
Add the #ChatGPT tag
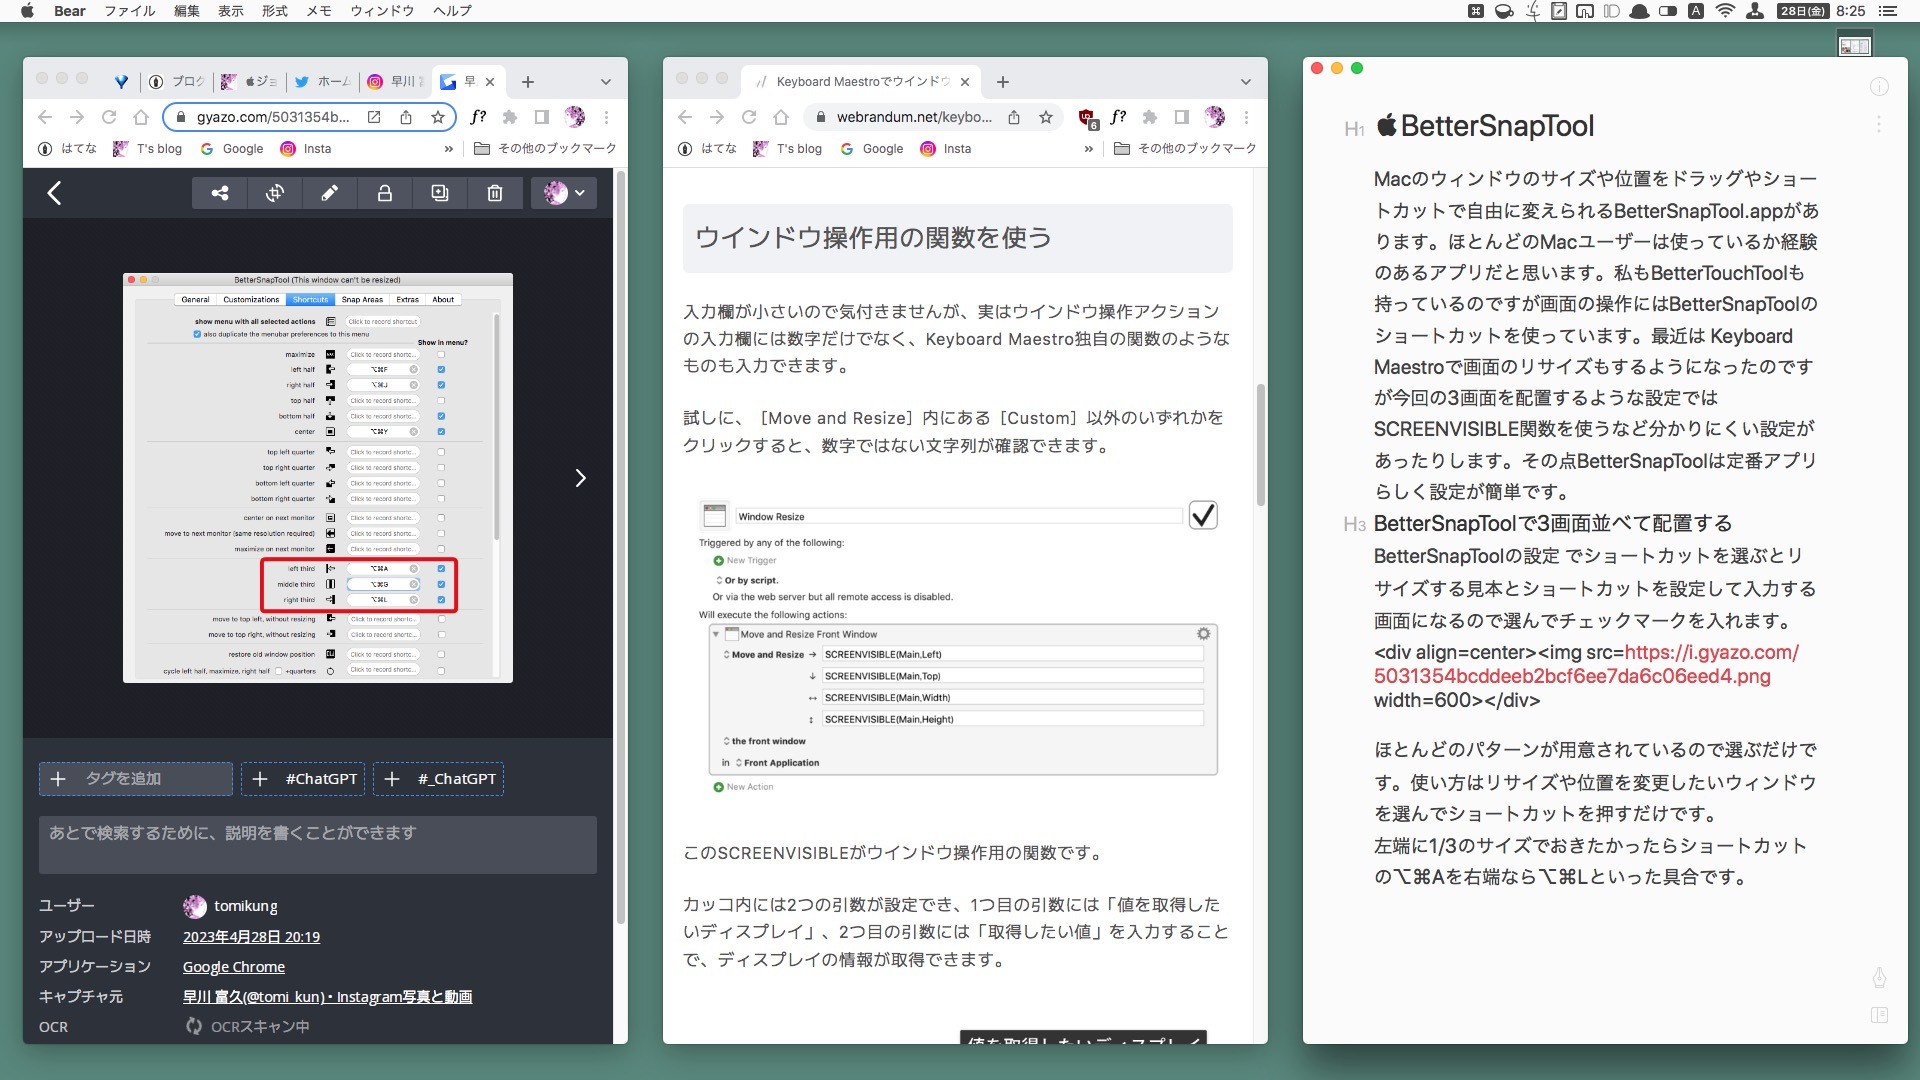pos(304,779)
